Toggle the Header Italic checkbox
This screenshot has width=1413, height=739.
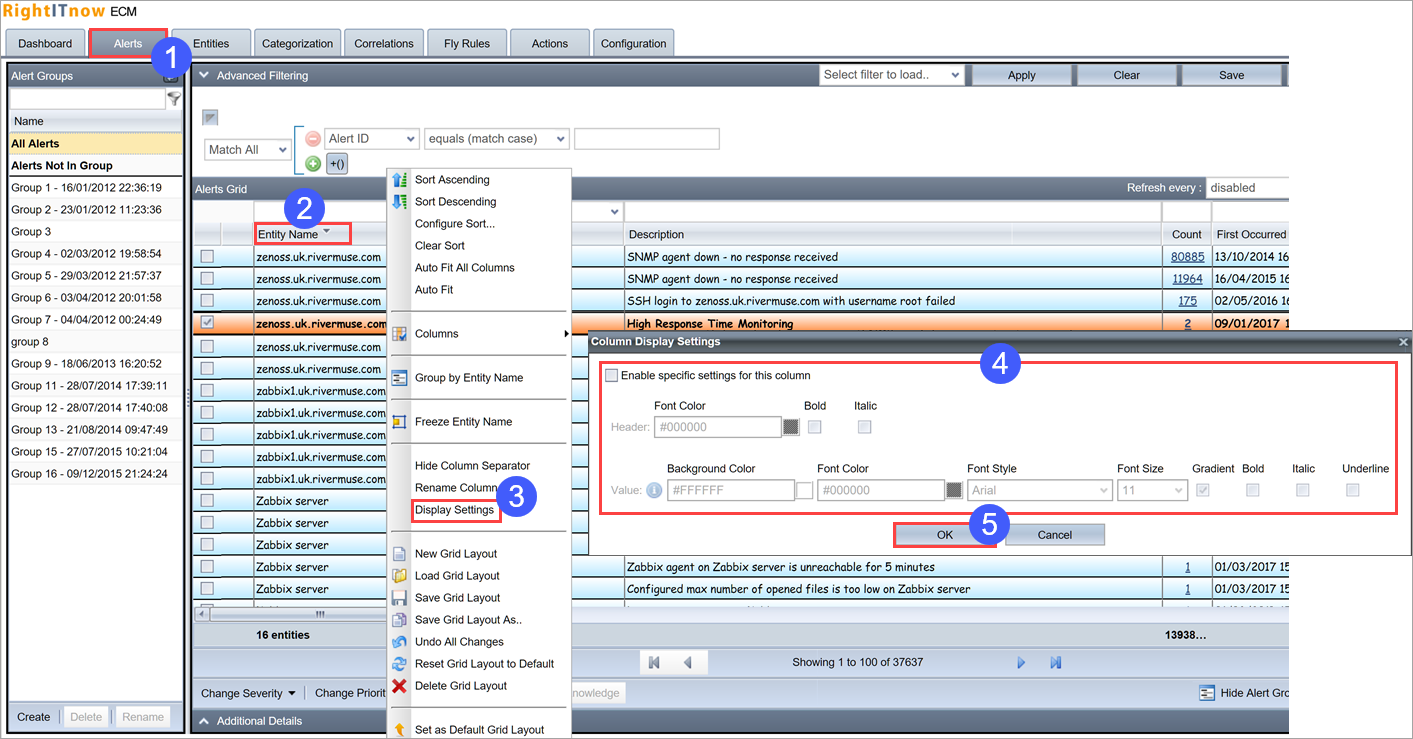(865, 427)
